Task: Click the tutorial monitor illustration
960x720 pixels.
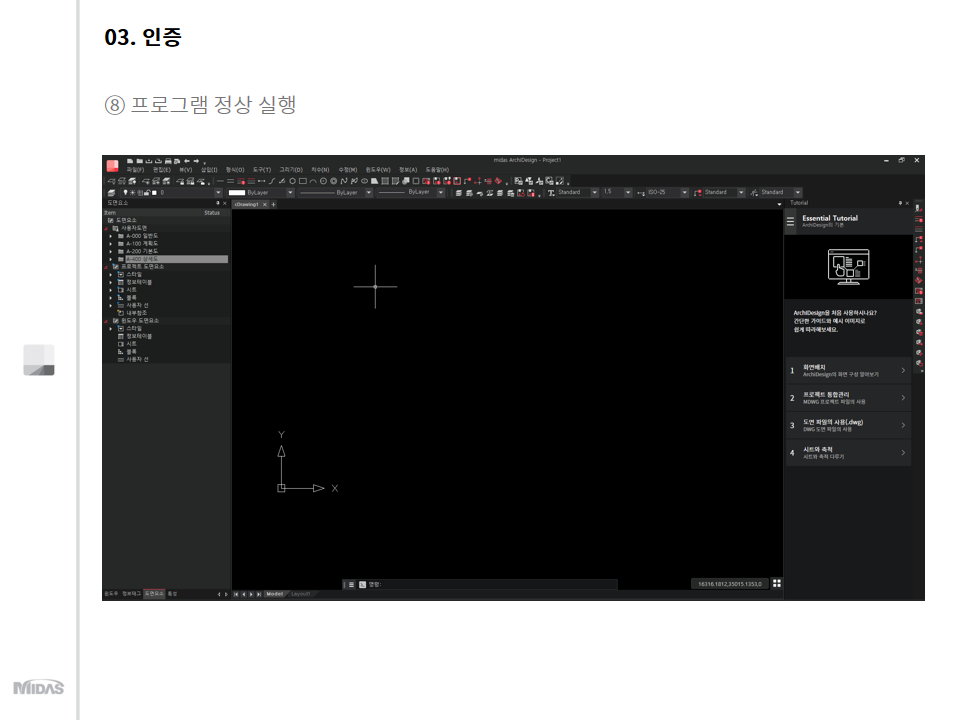Action: tap(848, 266)
